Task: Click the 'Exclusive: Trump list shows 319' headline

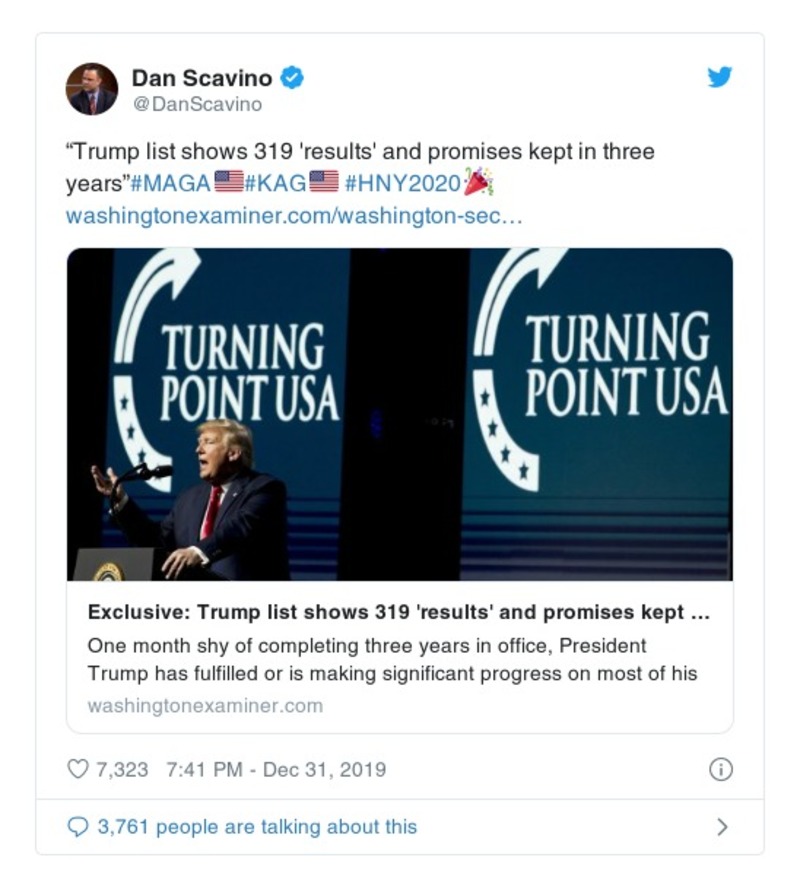Action: coord(398,612)
